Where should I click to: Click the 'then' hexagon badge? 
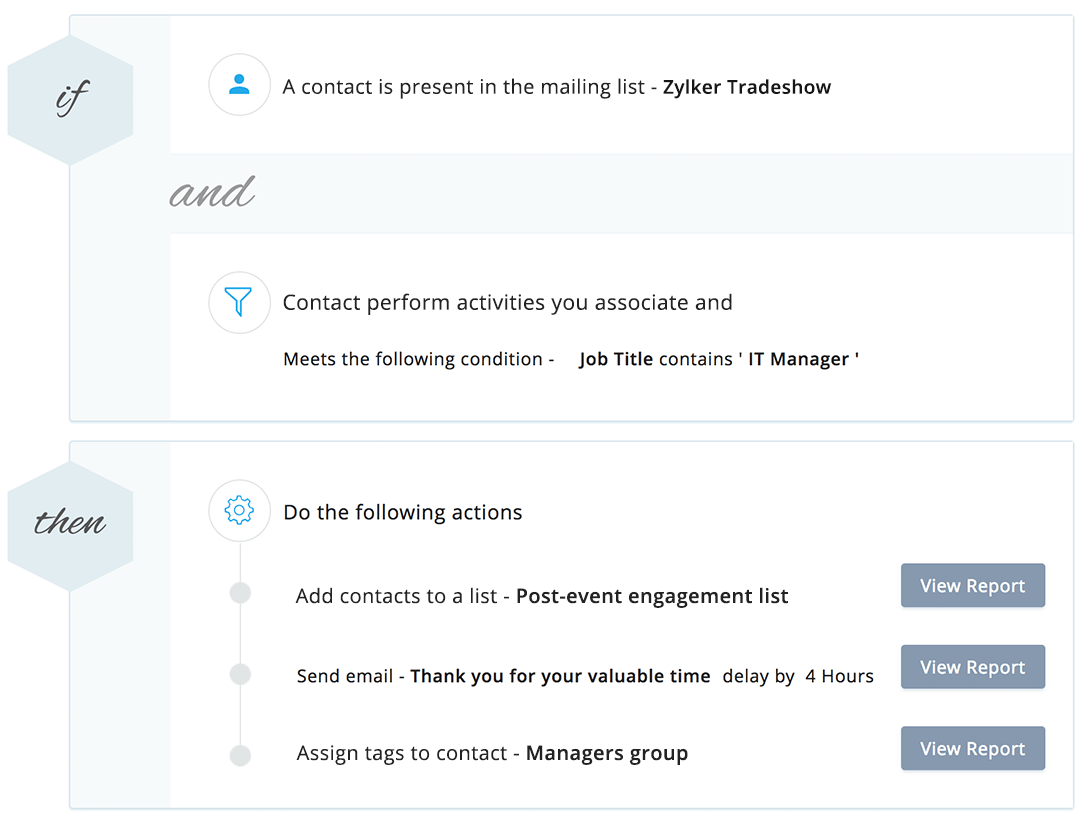coord(70,526)
